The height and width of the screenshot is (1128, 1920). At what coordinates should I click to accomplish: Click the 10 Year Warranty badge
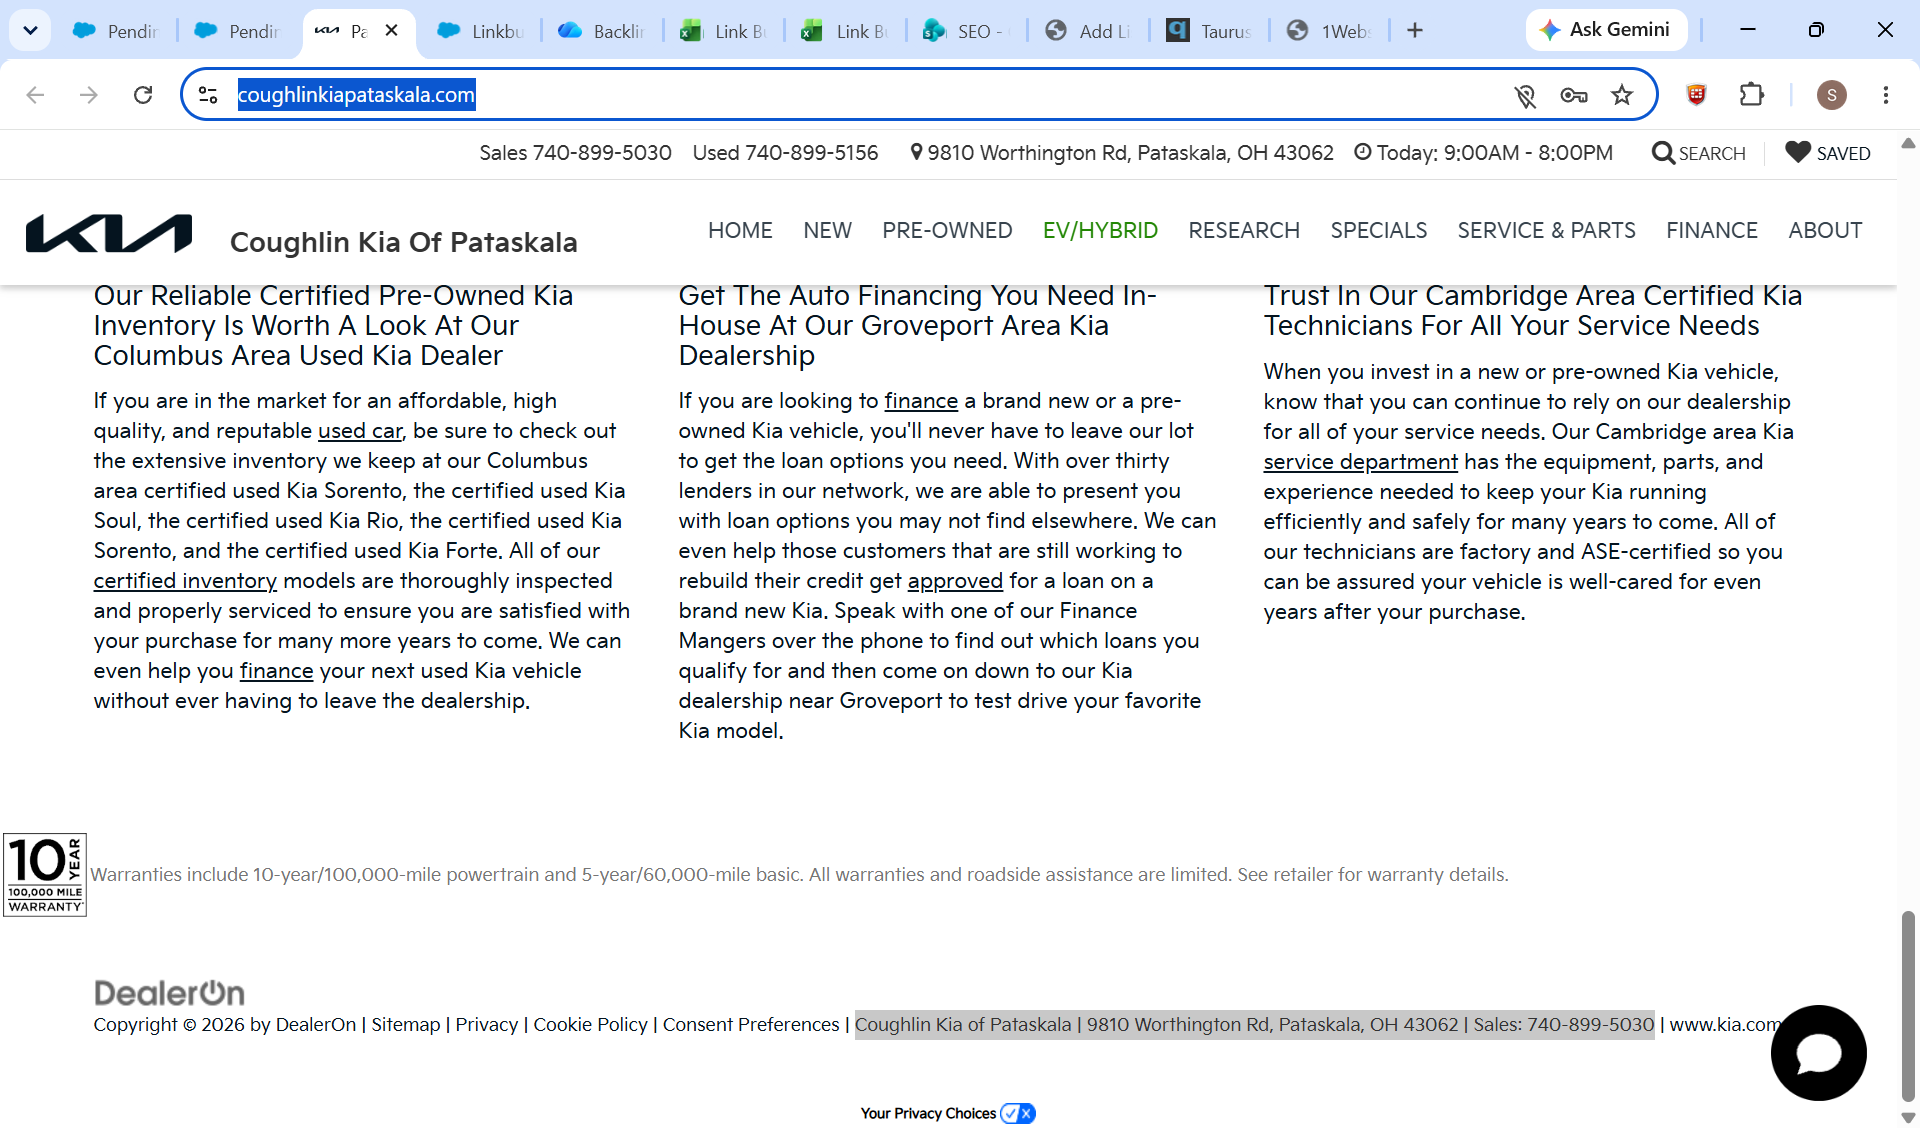pyautogui.click(x=45, y=874)
